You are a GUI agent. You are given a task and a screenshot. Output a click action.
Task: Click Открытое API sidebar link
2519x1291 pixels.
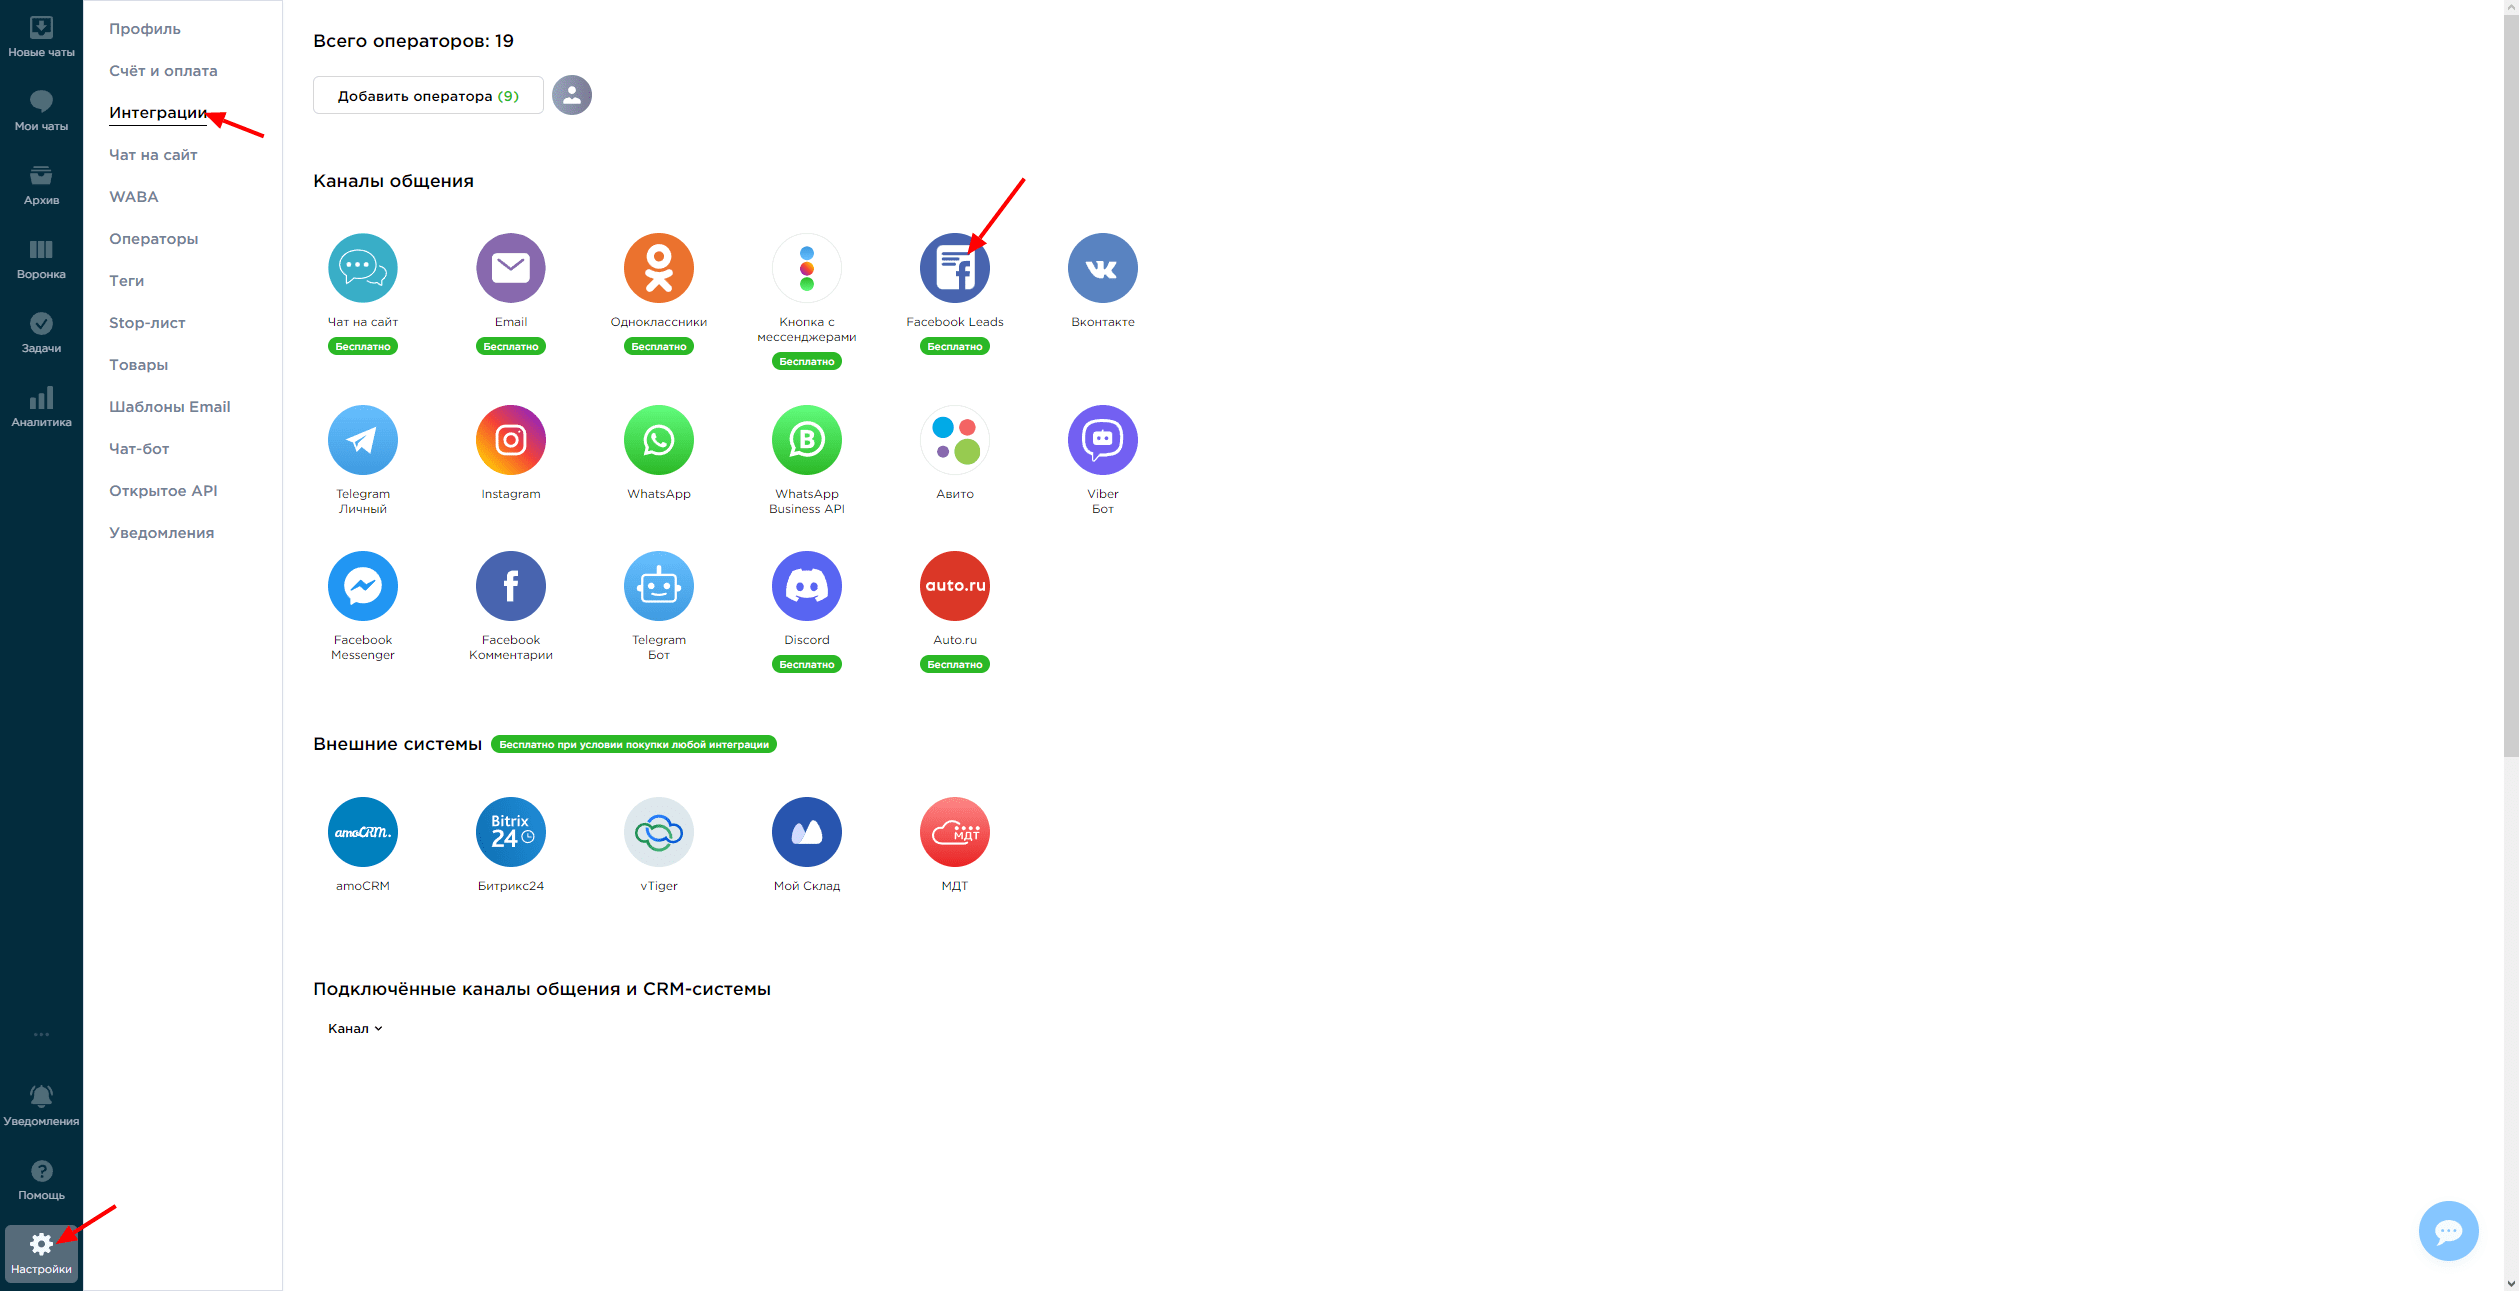(166, 491)
